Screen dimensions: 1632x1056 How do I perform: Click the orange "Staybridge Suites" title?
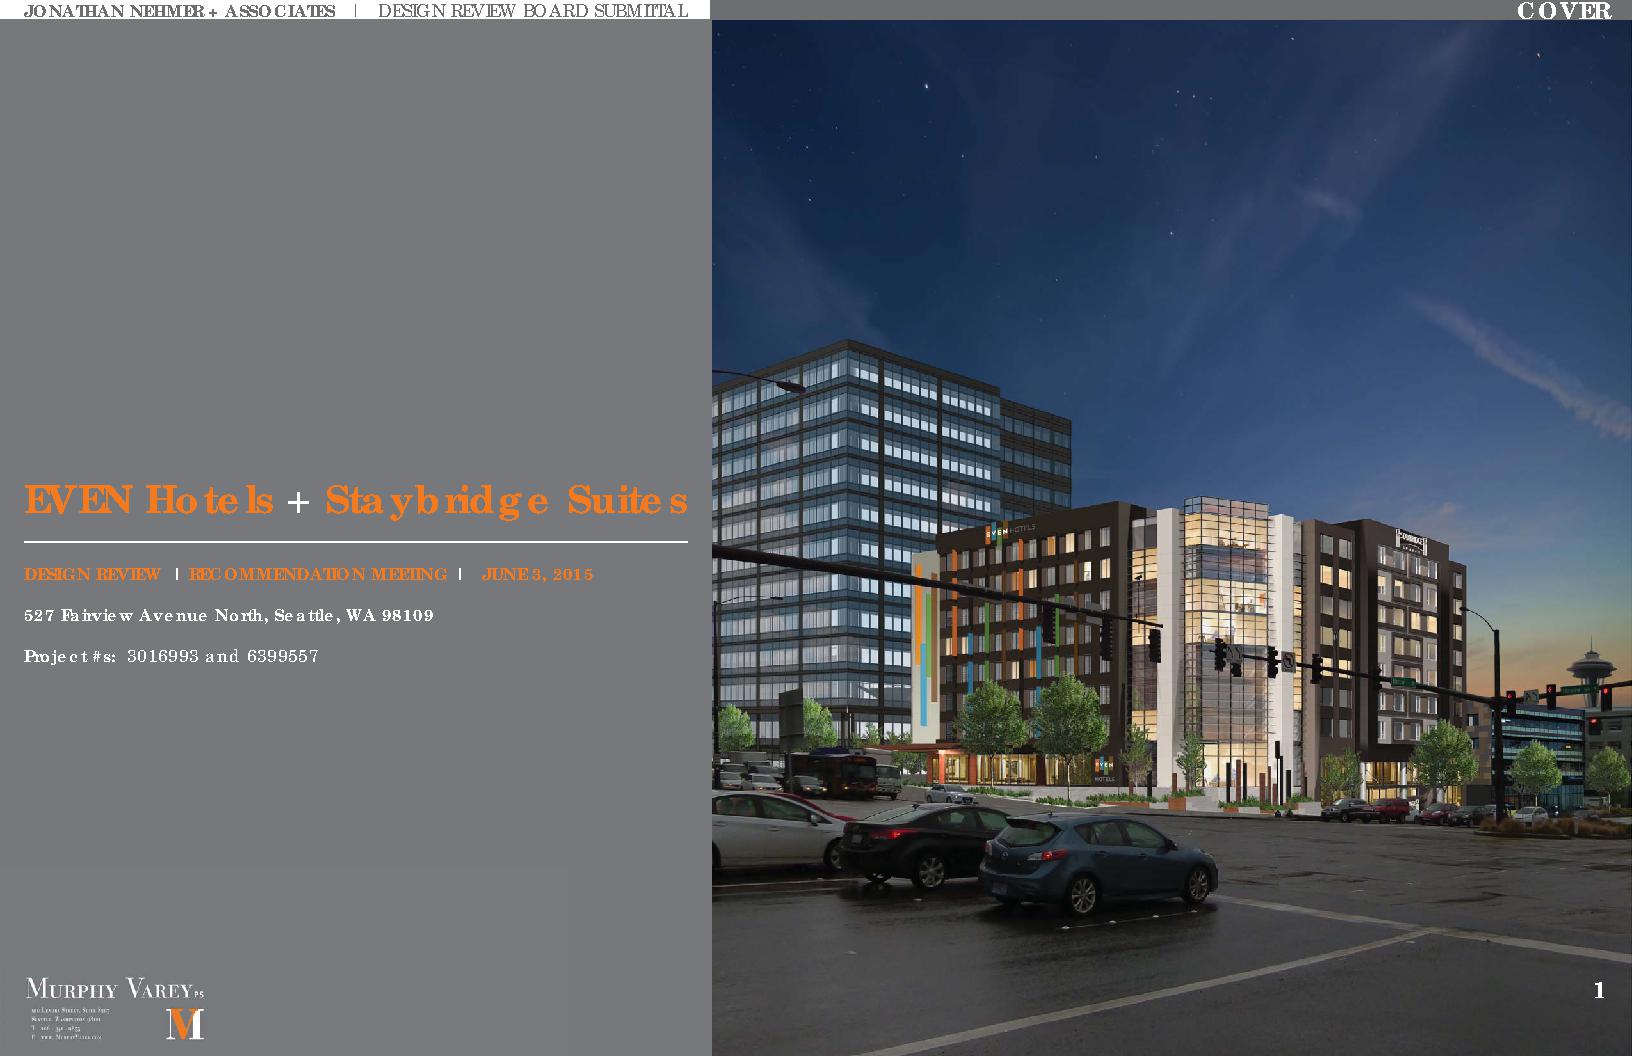click(x=507, y=502)
